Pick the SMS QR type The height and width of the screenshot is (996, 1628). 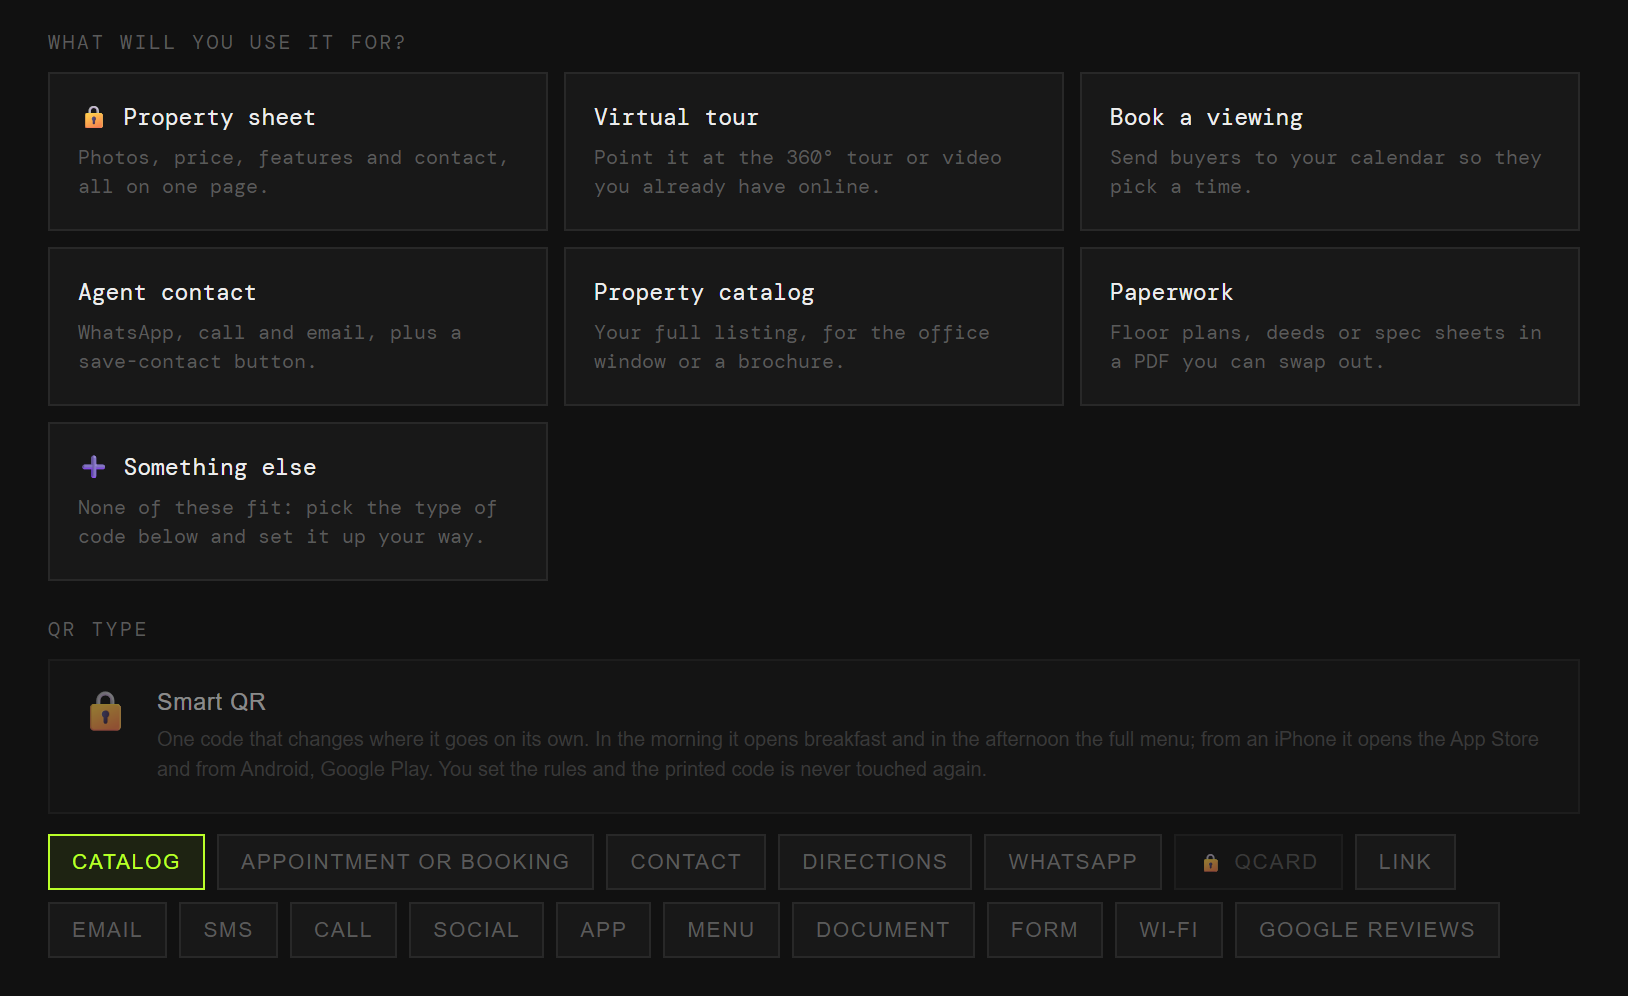tap(228, 930)
